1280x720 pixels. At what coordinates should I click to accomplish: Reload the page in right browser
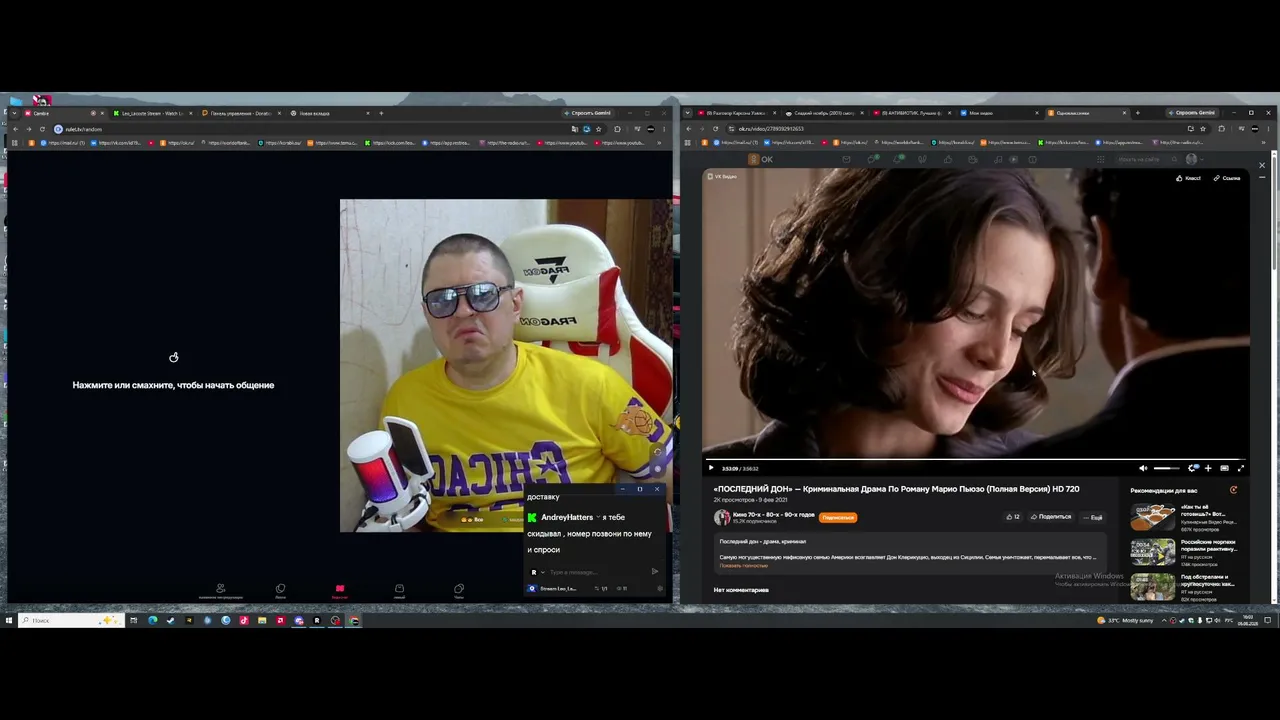[715, 129]
